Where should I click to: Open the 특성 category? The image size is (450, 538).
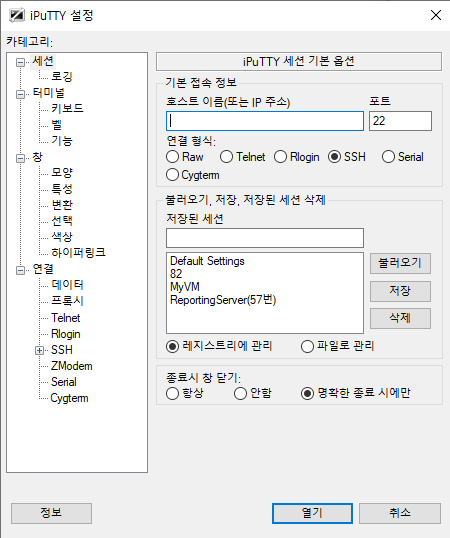(x=62, y=189)
